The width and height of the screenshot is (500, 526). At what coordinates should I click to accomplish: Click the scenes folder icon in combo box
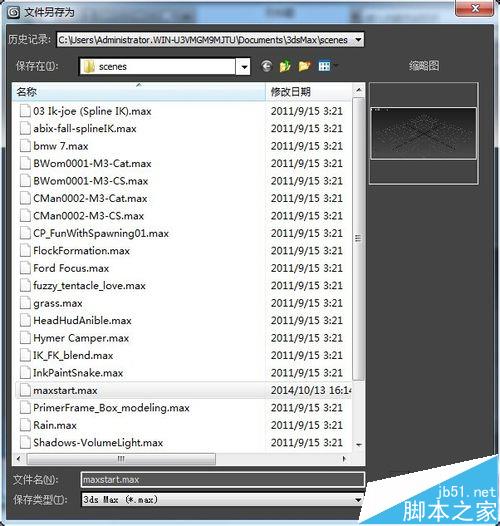click(x=89, y=66)
